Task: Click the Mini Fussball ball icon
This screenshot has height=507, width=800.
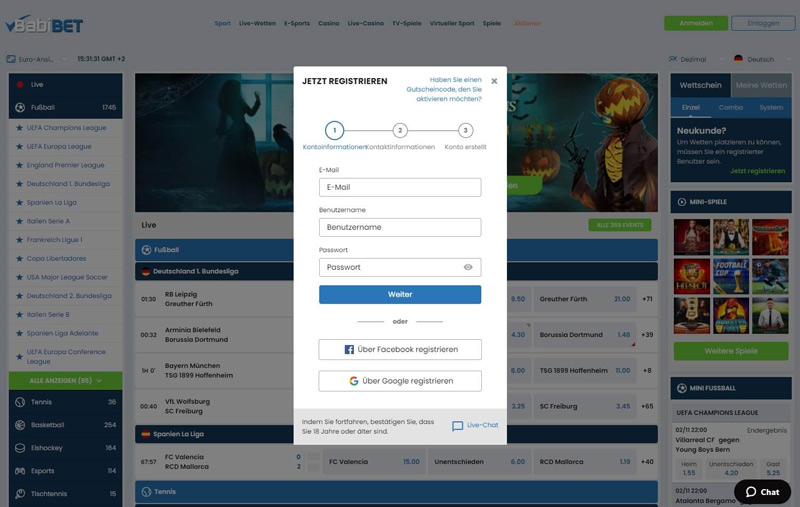Action: (x=682, y=388)
